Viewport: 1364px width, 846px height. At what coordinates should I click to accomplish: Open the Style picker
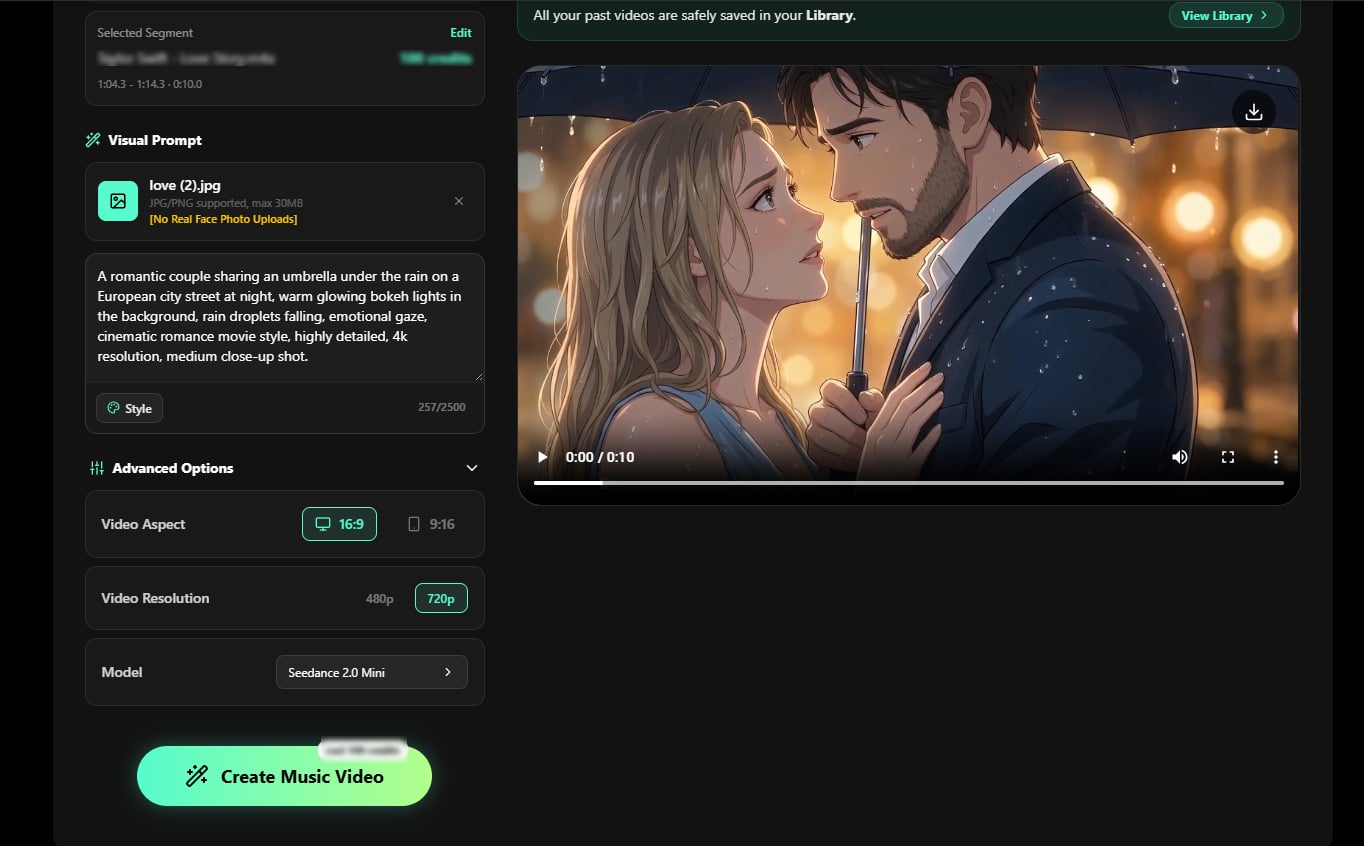129,408
